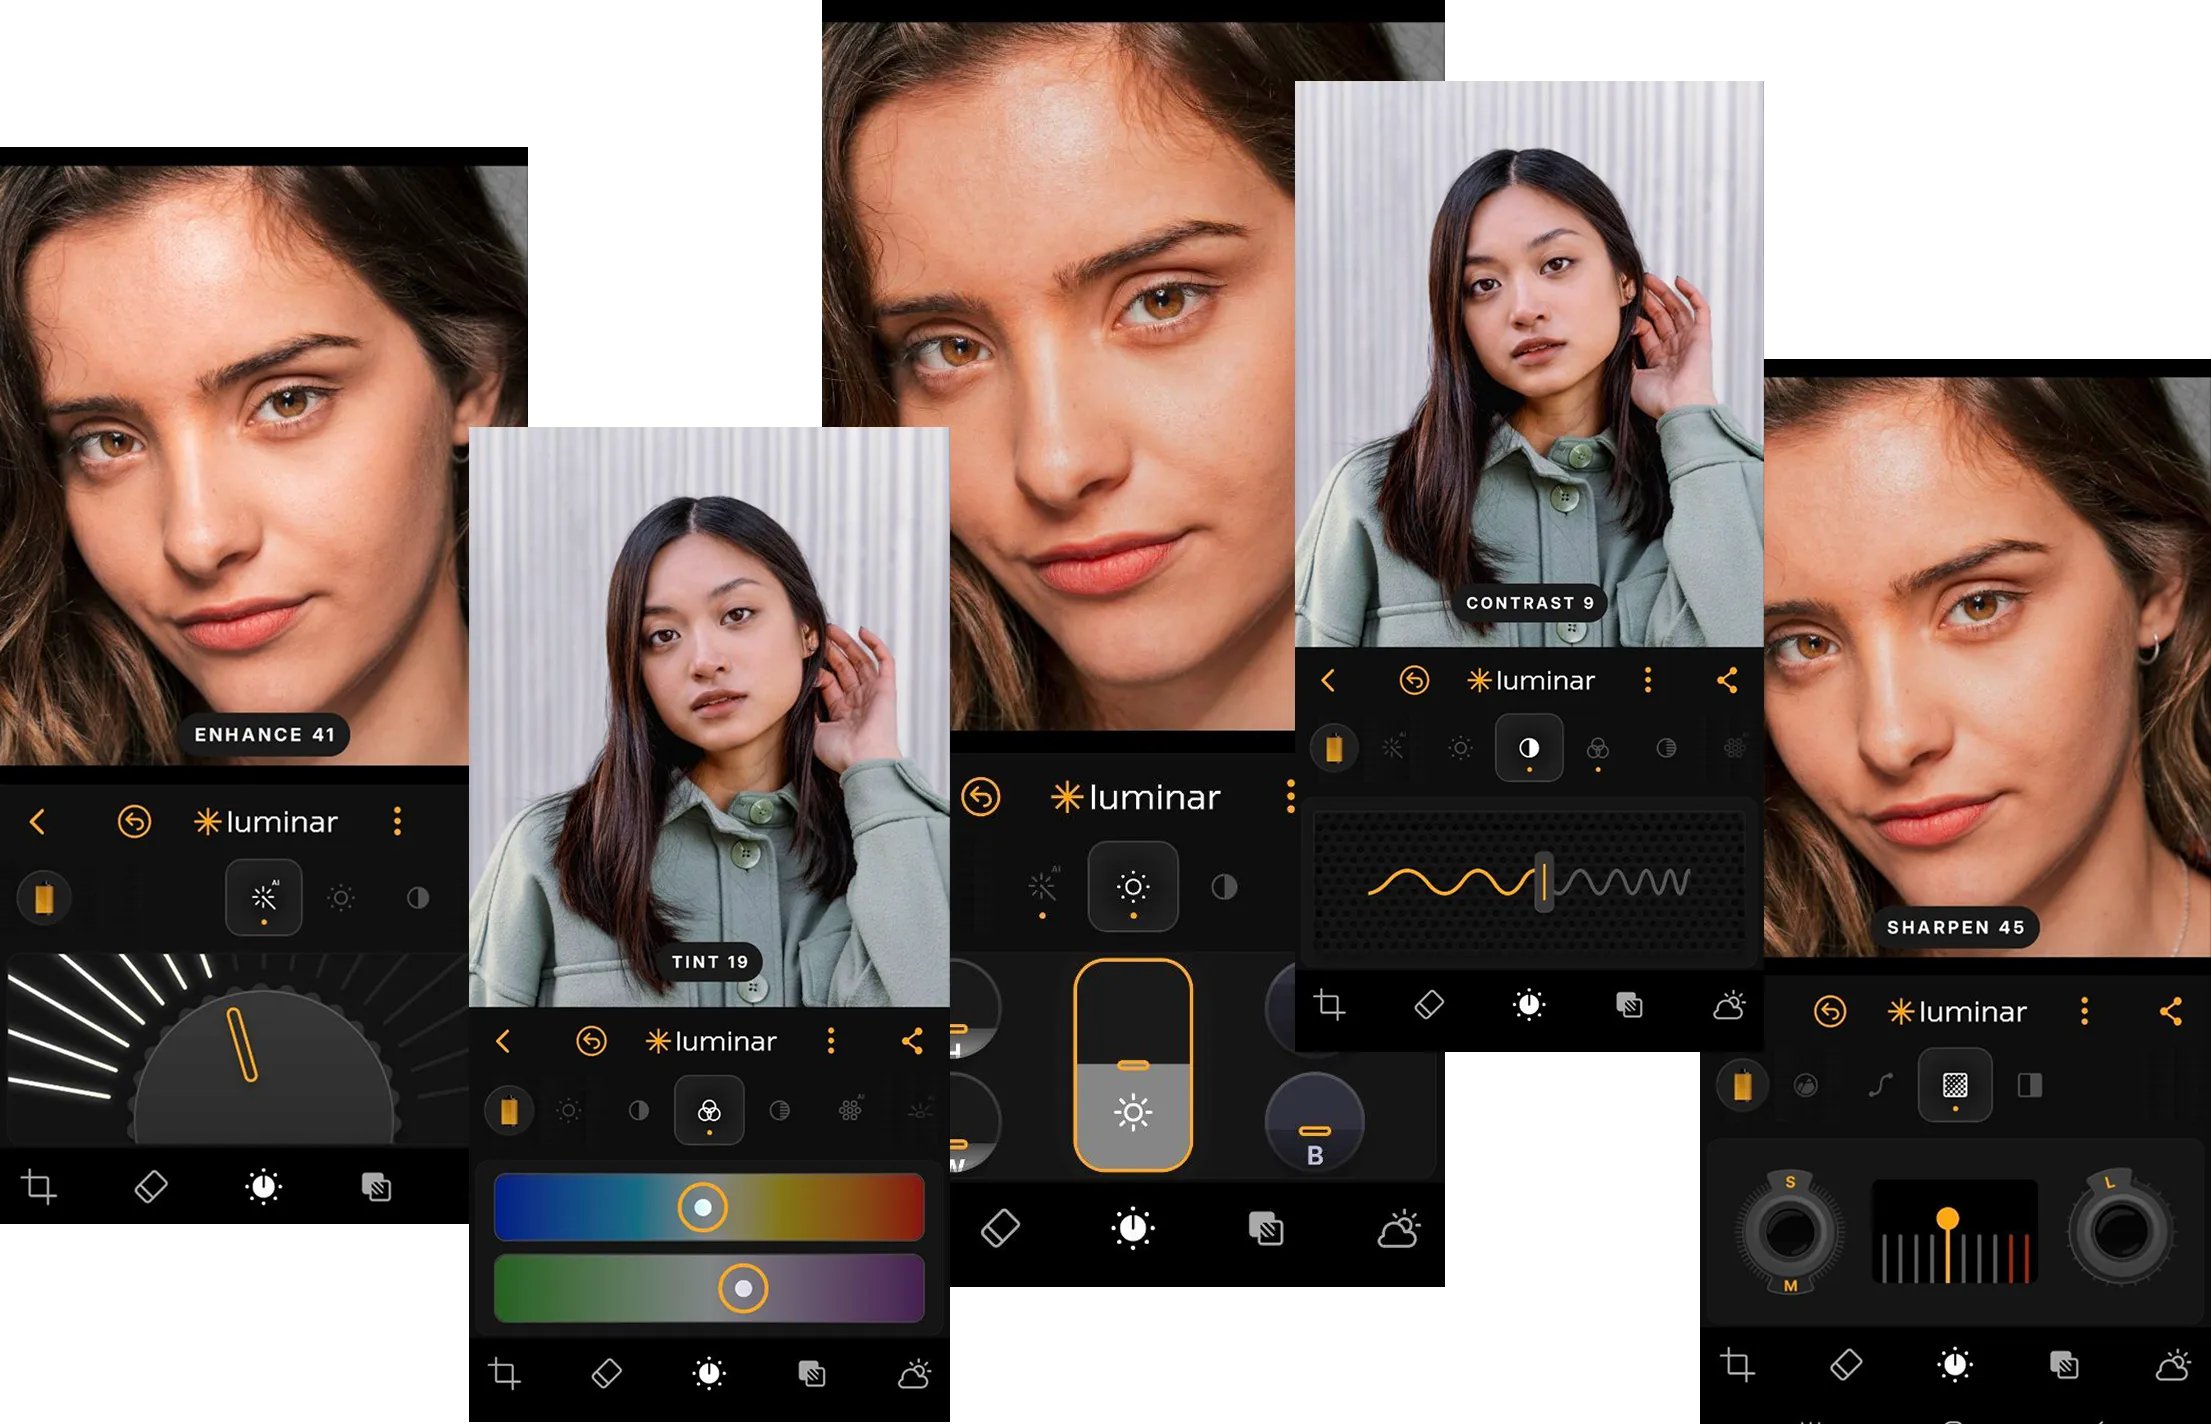Screen dimensions: 2211x1424
Task: Toggle the split compare icon on the Sharpen 45 screen
Action: (x=2030, y=1085)
